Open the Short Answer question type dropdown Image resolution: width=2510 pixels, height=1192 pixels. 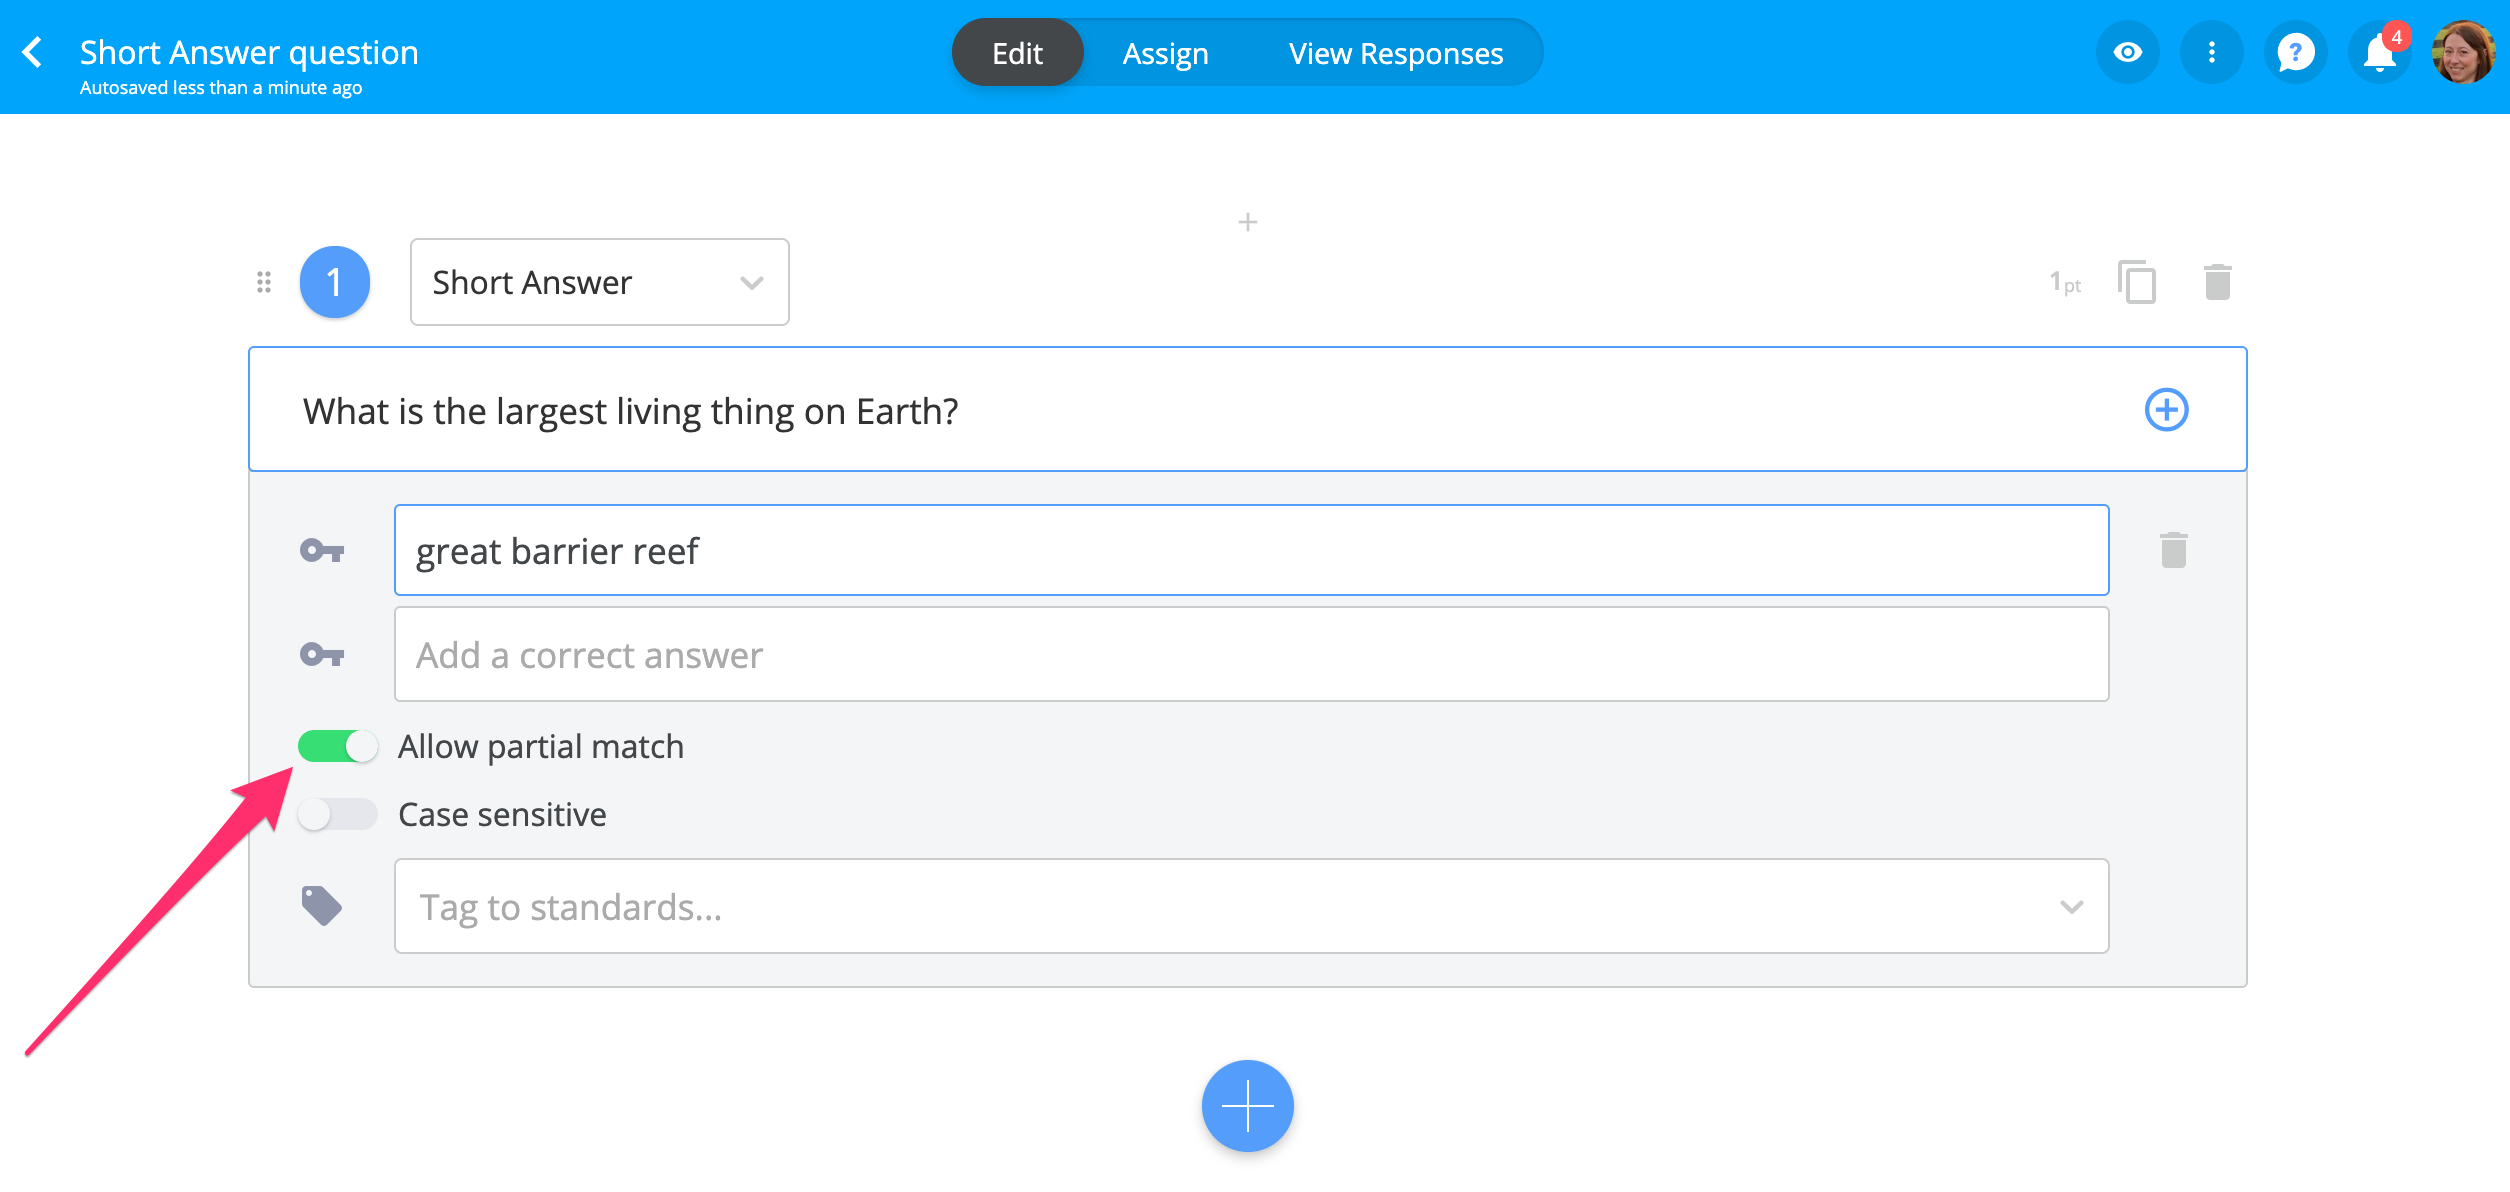pyautogui.click(x=599, y=282)
